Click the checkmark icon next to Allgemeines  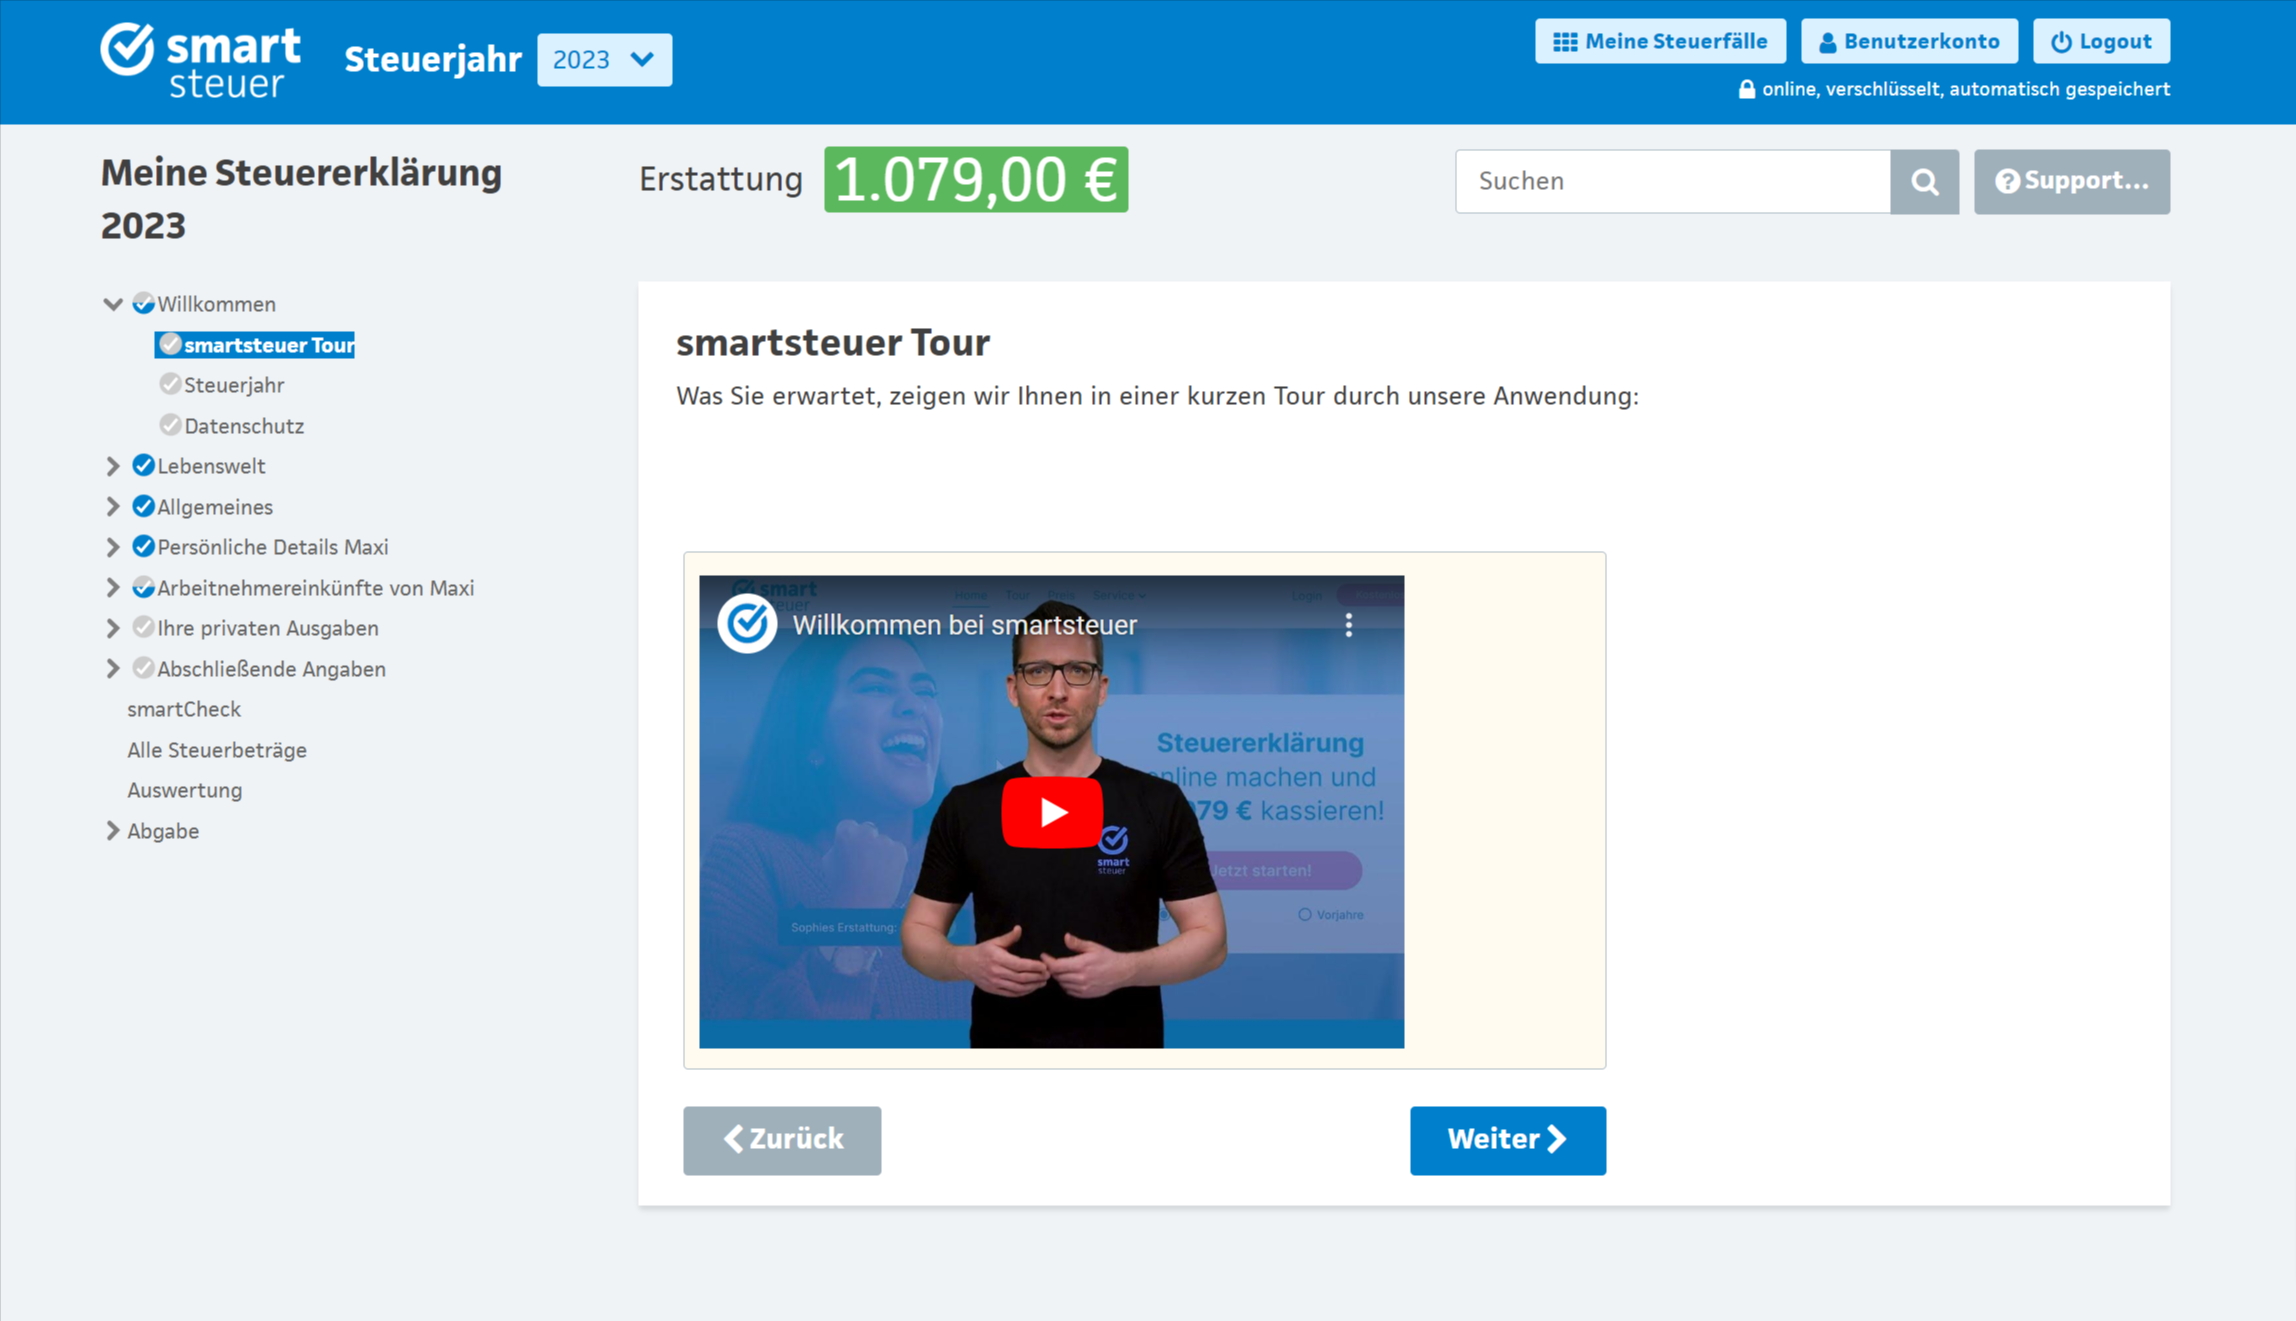(x=143, y=506)
